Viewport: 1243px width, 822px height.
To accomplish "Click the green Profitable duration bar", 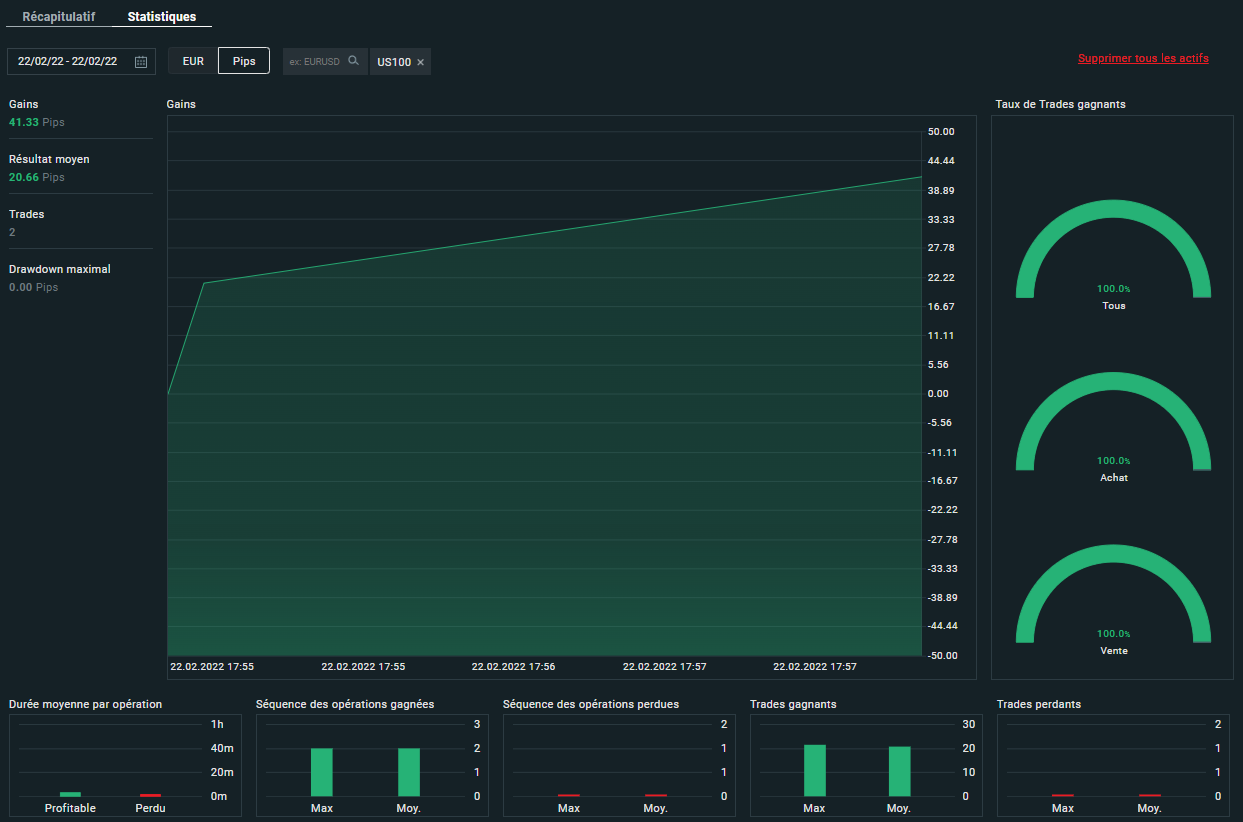I will click(x=70, y=794).
